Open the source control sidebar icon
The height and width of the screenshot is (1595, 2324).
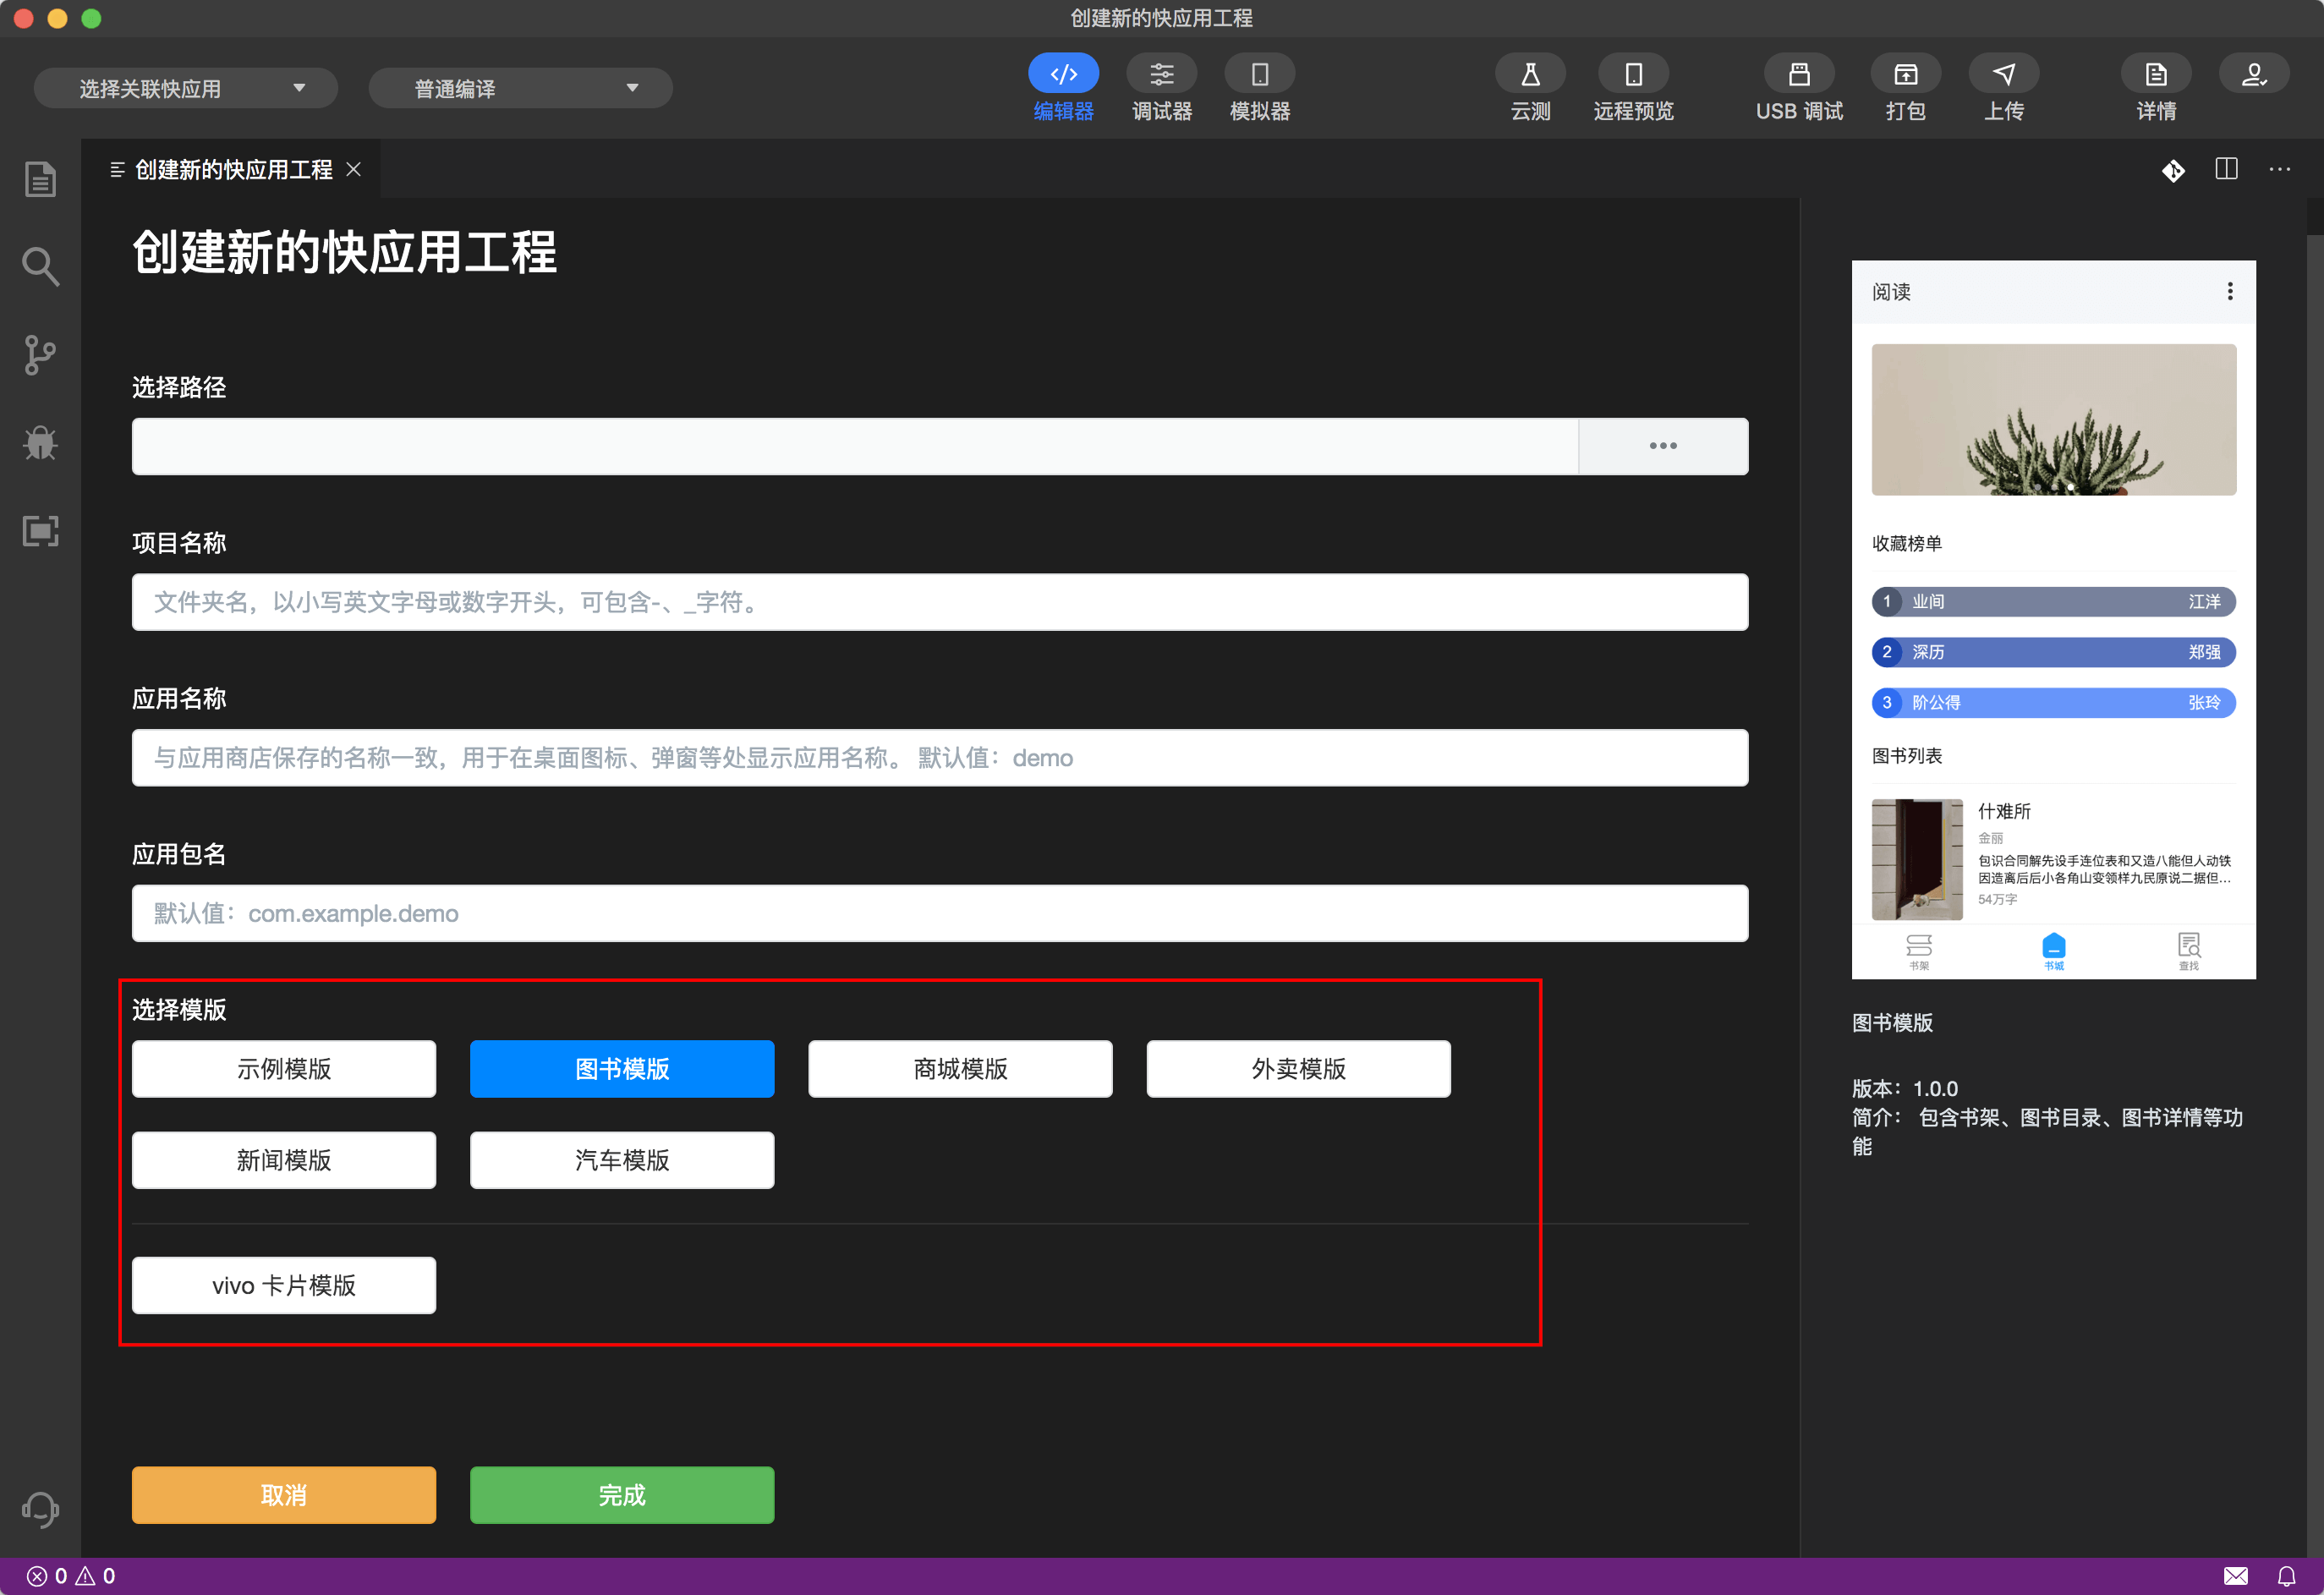click(x=40, y=355)
